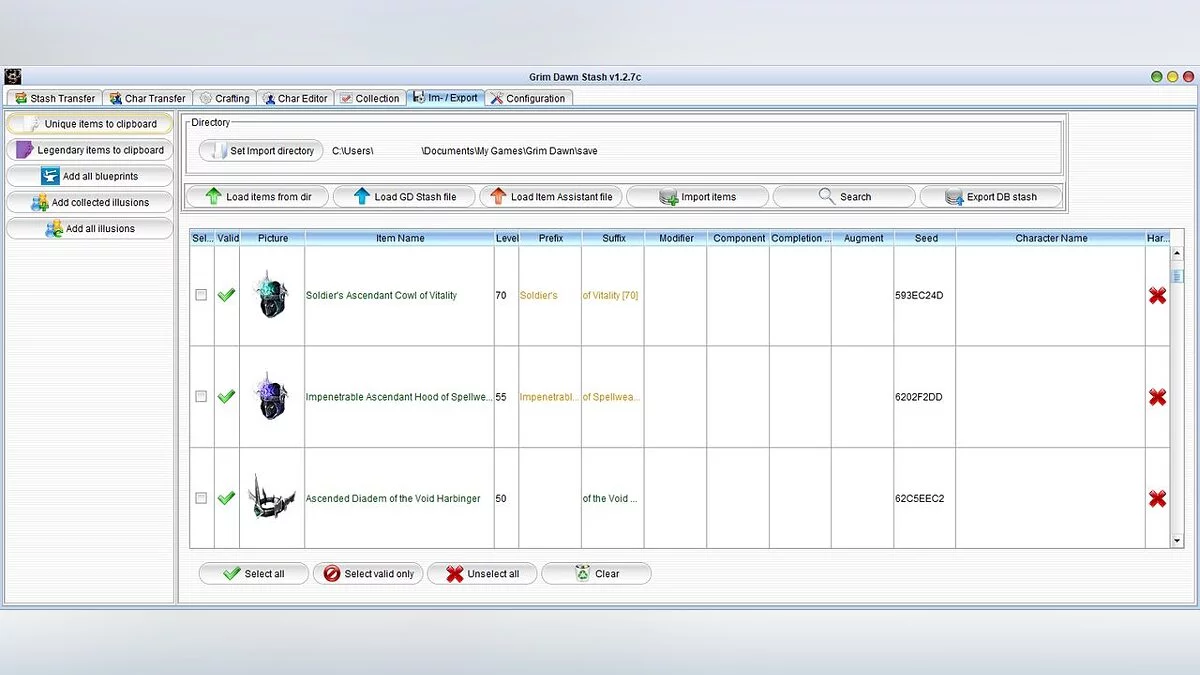Click the Valid column header
This screenshot has height=675, width=1200.
227,238
